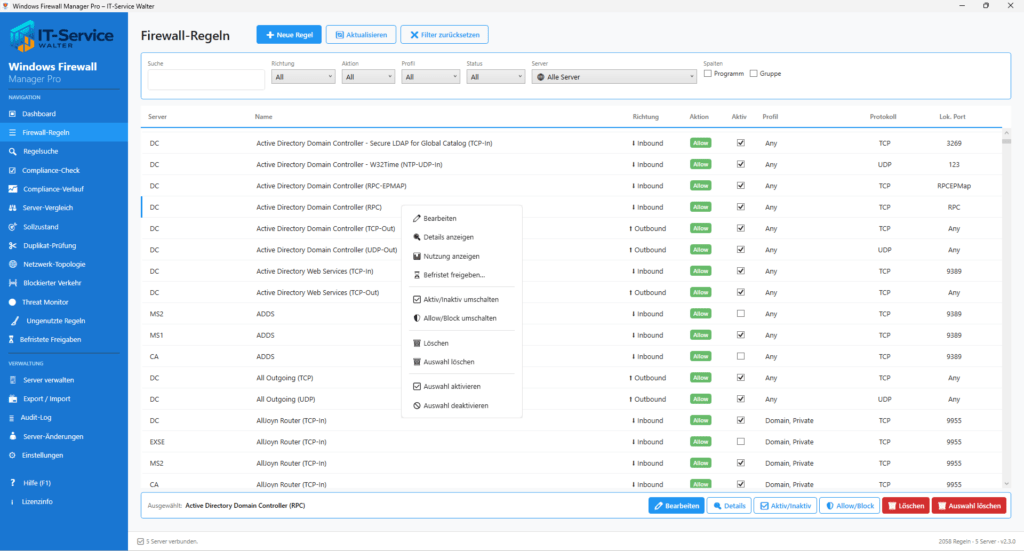
Task: Toggle Aktiv checkbox for EXSE AllJoyn Router rule
Action: (x=741, y=442)
